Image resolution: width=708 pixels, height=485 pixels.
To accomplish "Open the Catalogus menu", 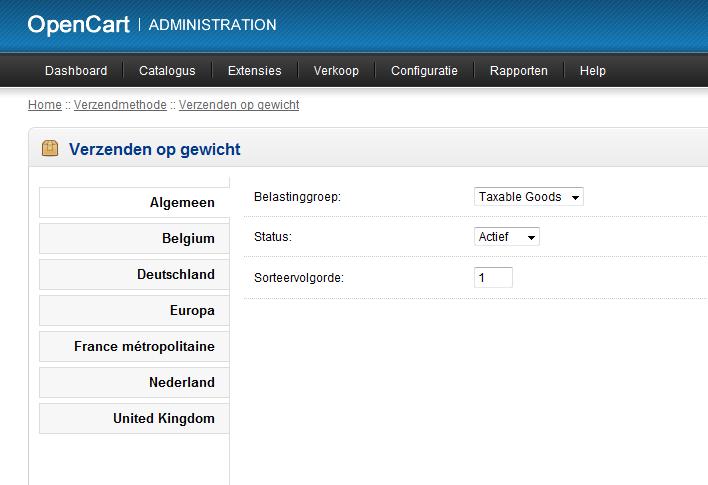I will (167, 71).
